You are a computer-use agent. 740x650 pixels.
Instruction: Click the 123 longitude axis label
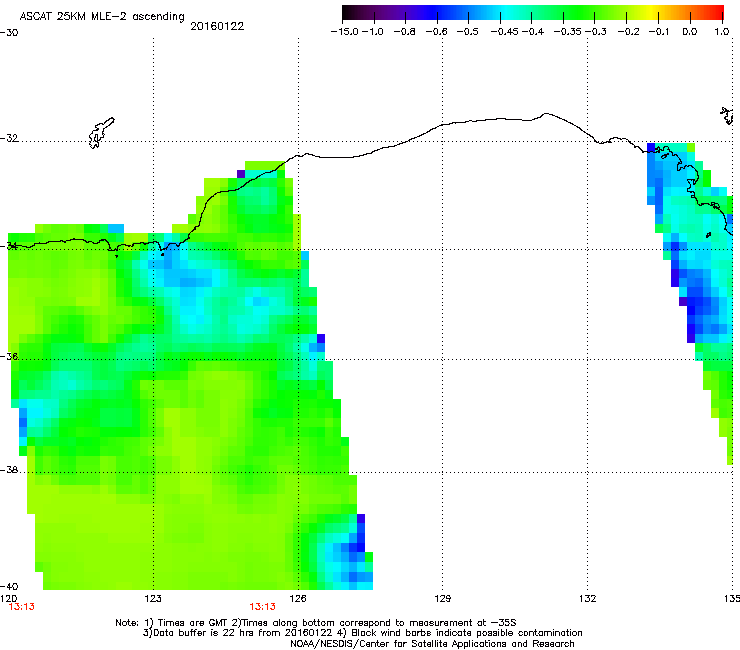tap(153, 599)
